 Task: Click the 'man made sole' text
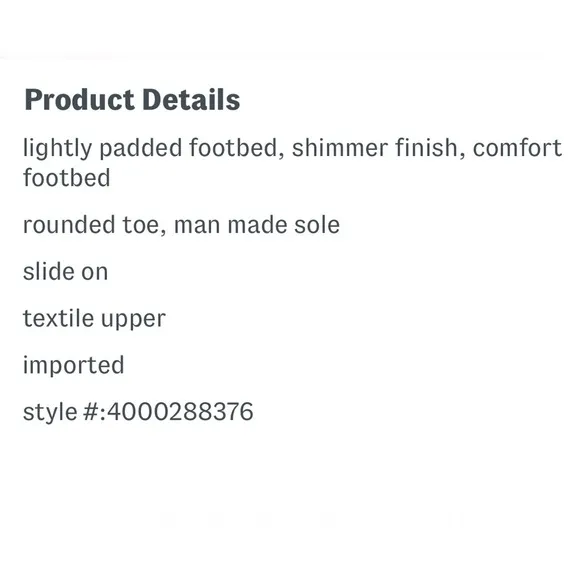tap(257, 225)
